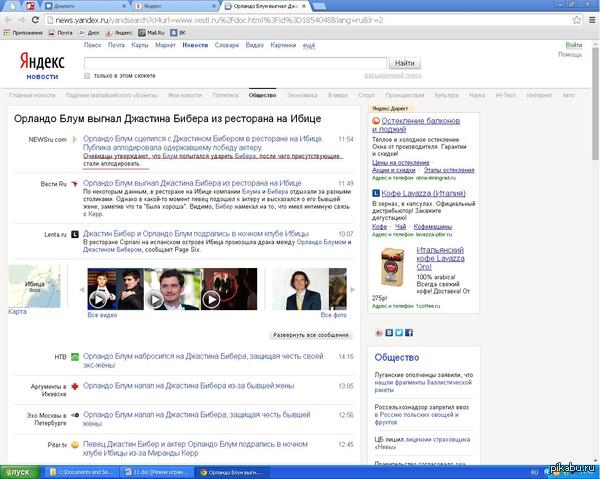
Task: Open the Луганские ополченцы news item
Action: pyautogui.click(x=424, y=383)
